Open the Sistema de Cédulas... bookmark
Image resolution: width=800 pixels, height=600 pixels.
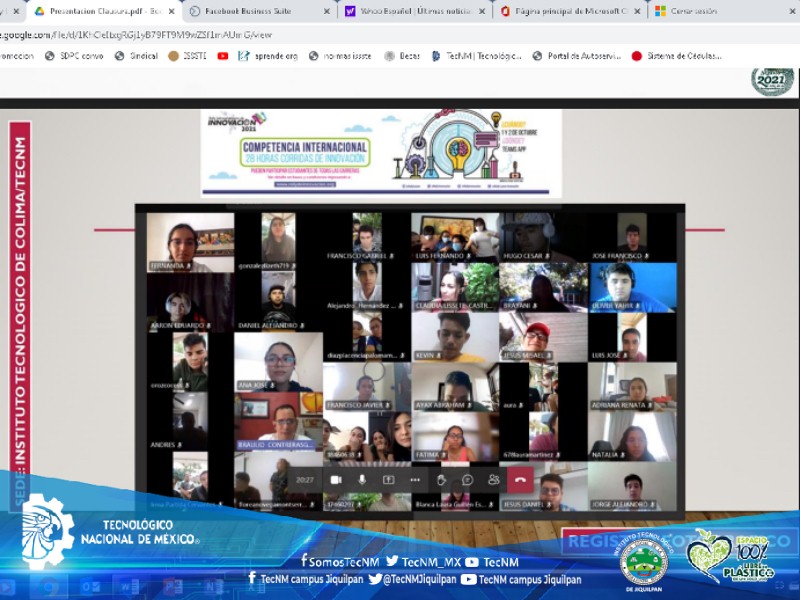click(677, 56)
